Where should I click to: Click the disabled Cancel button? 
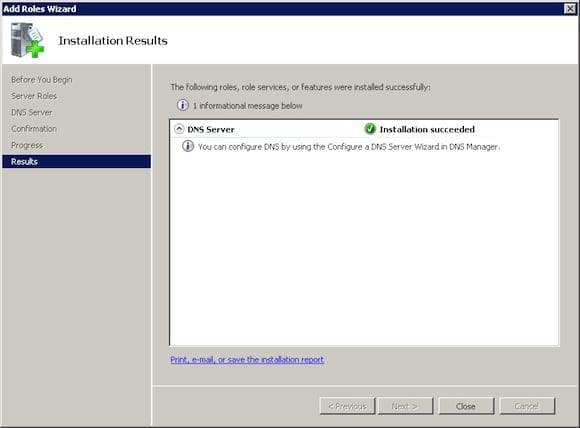click(x=527, y=406)
